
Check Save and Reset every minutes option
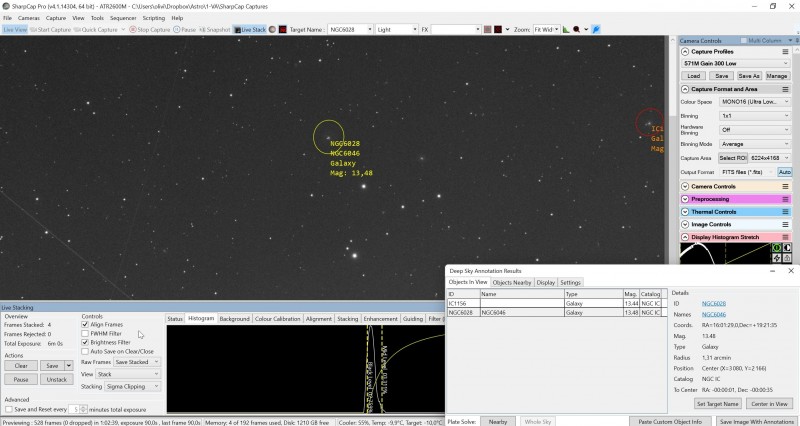pos(9,409)
